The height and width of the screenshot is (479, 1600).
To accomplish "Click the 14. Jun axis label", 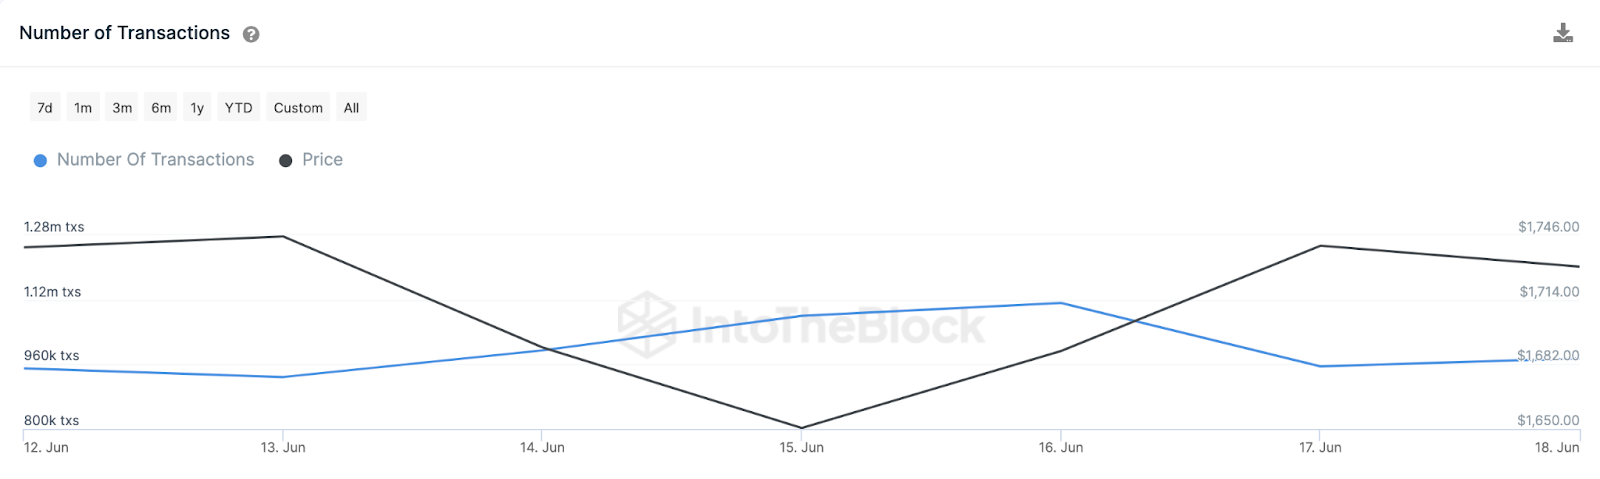I will (542, 448).
